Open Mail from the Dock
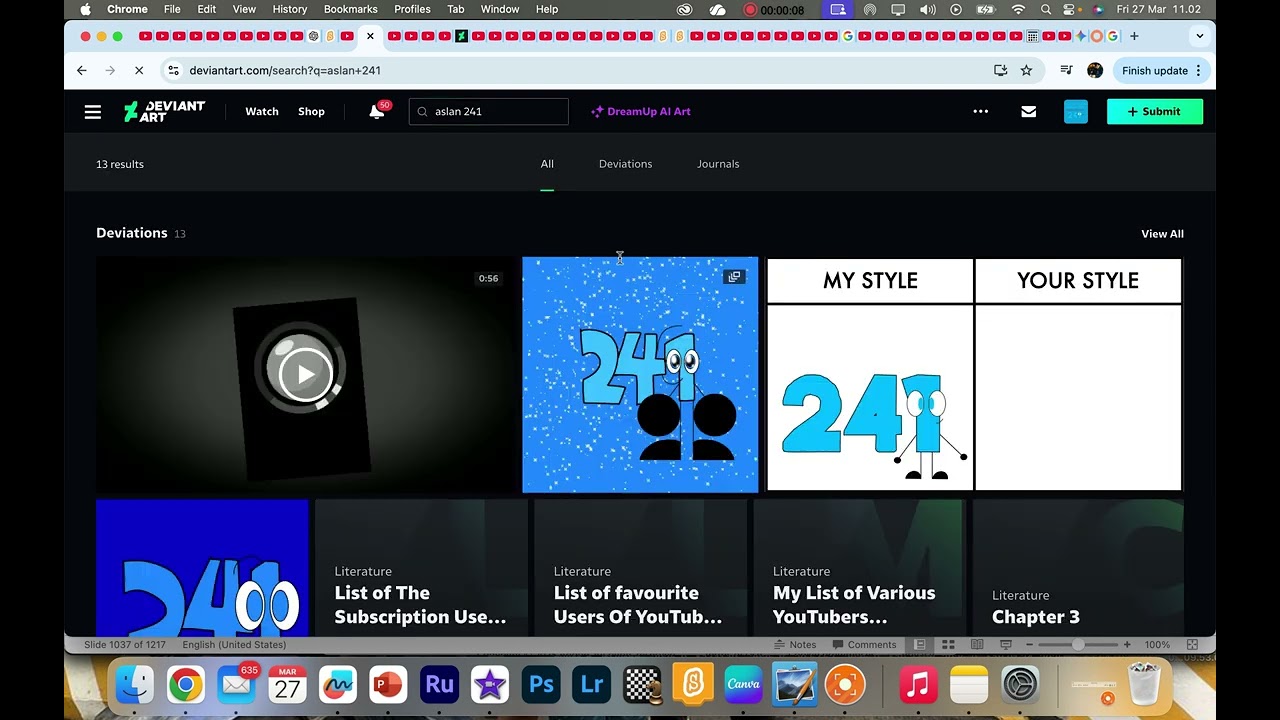This screenshot has width=1280, height=720. pyautogui.click(x=236, y=685)
